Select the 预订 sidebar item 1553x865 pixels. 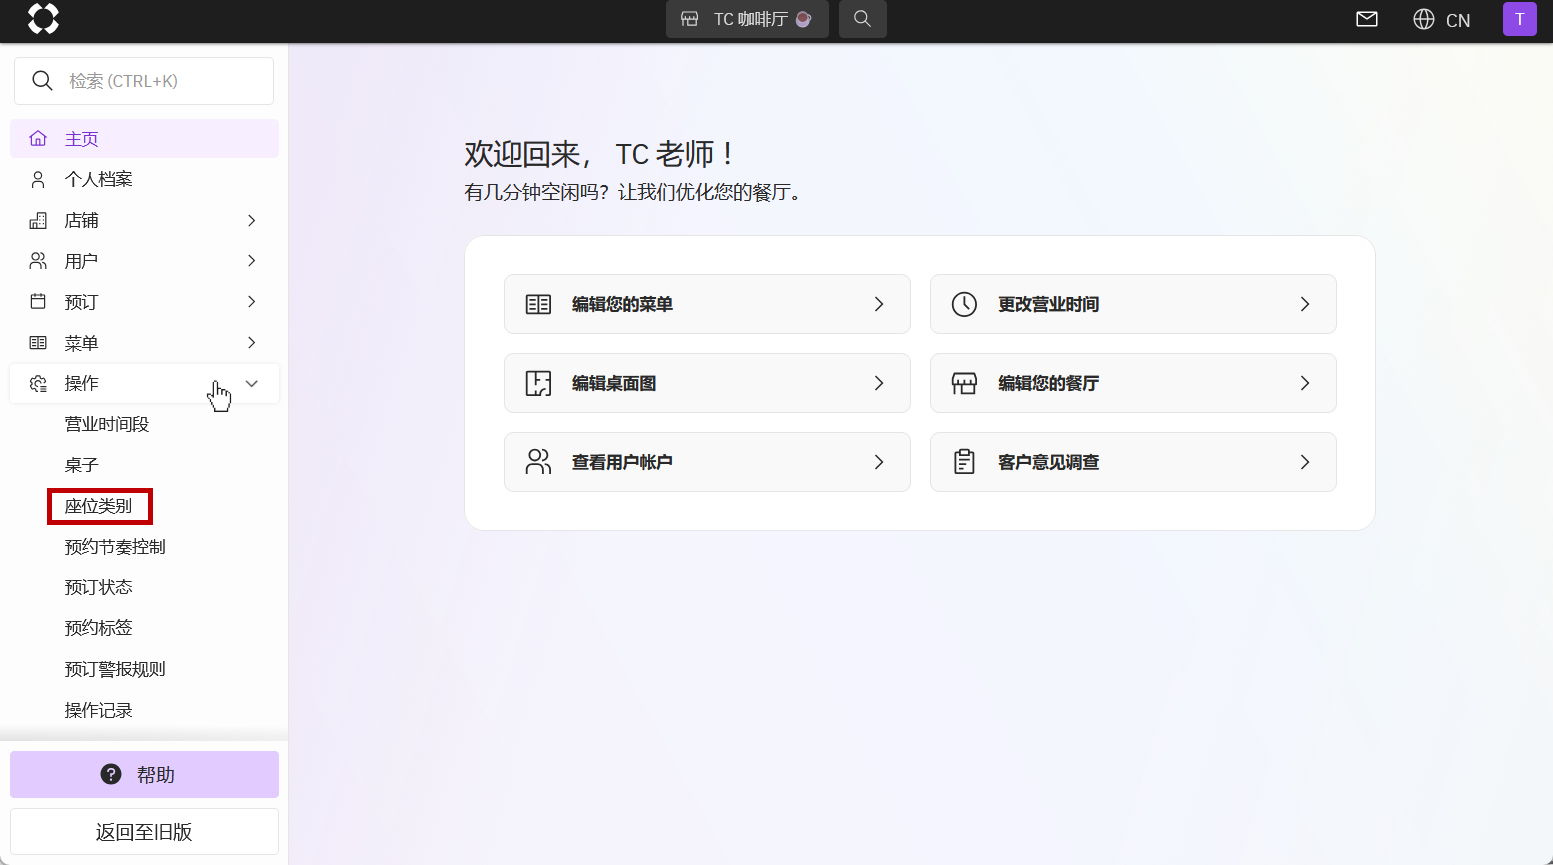coord(144,302)
